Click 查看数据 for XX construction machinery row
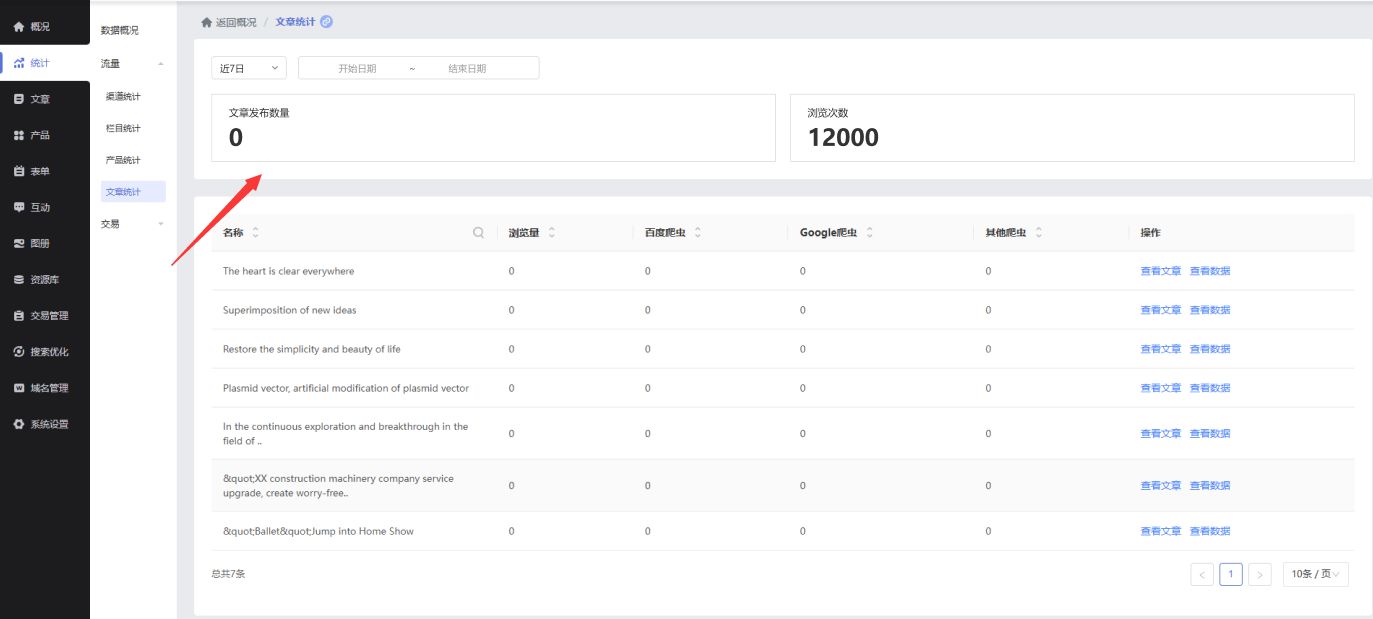Viewport: 1373px width, 619px height. (x=1210, y=486)
